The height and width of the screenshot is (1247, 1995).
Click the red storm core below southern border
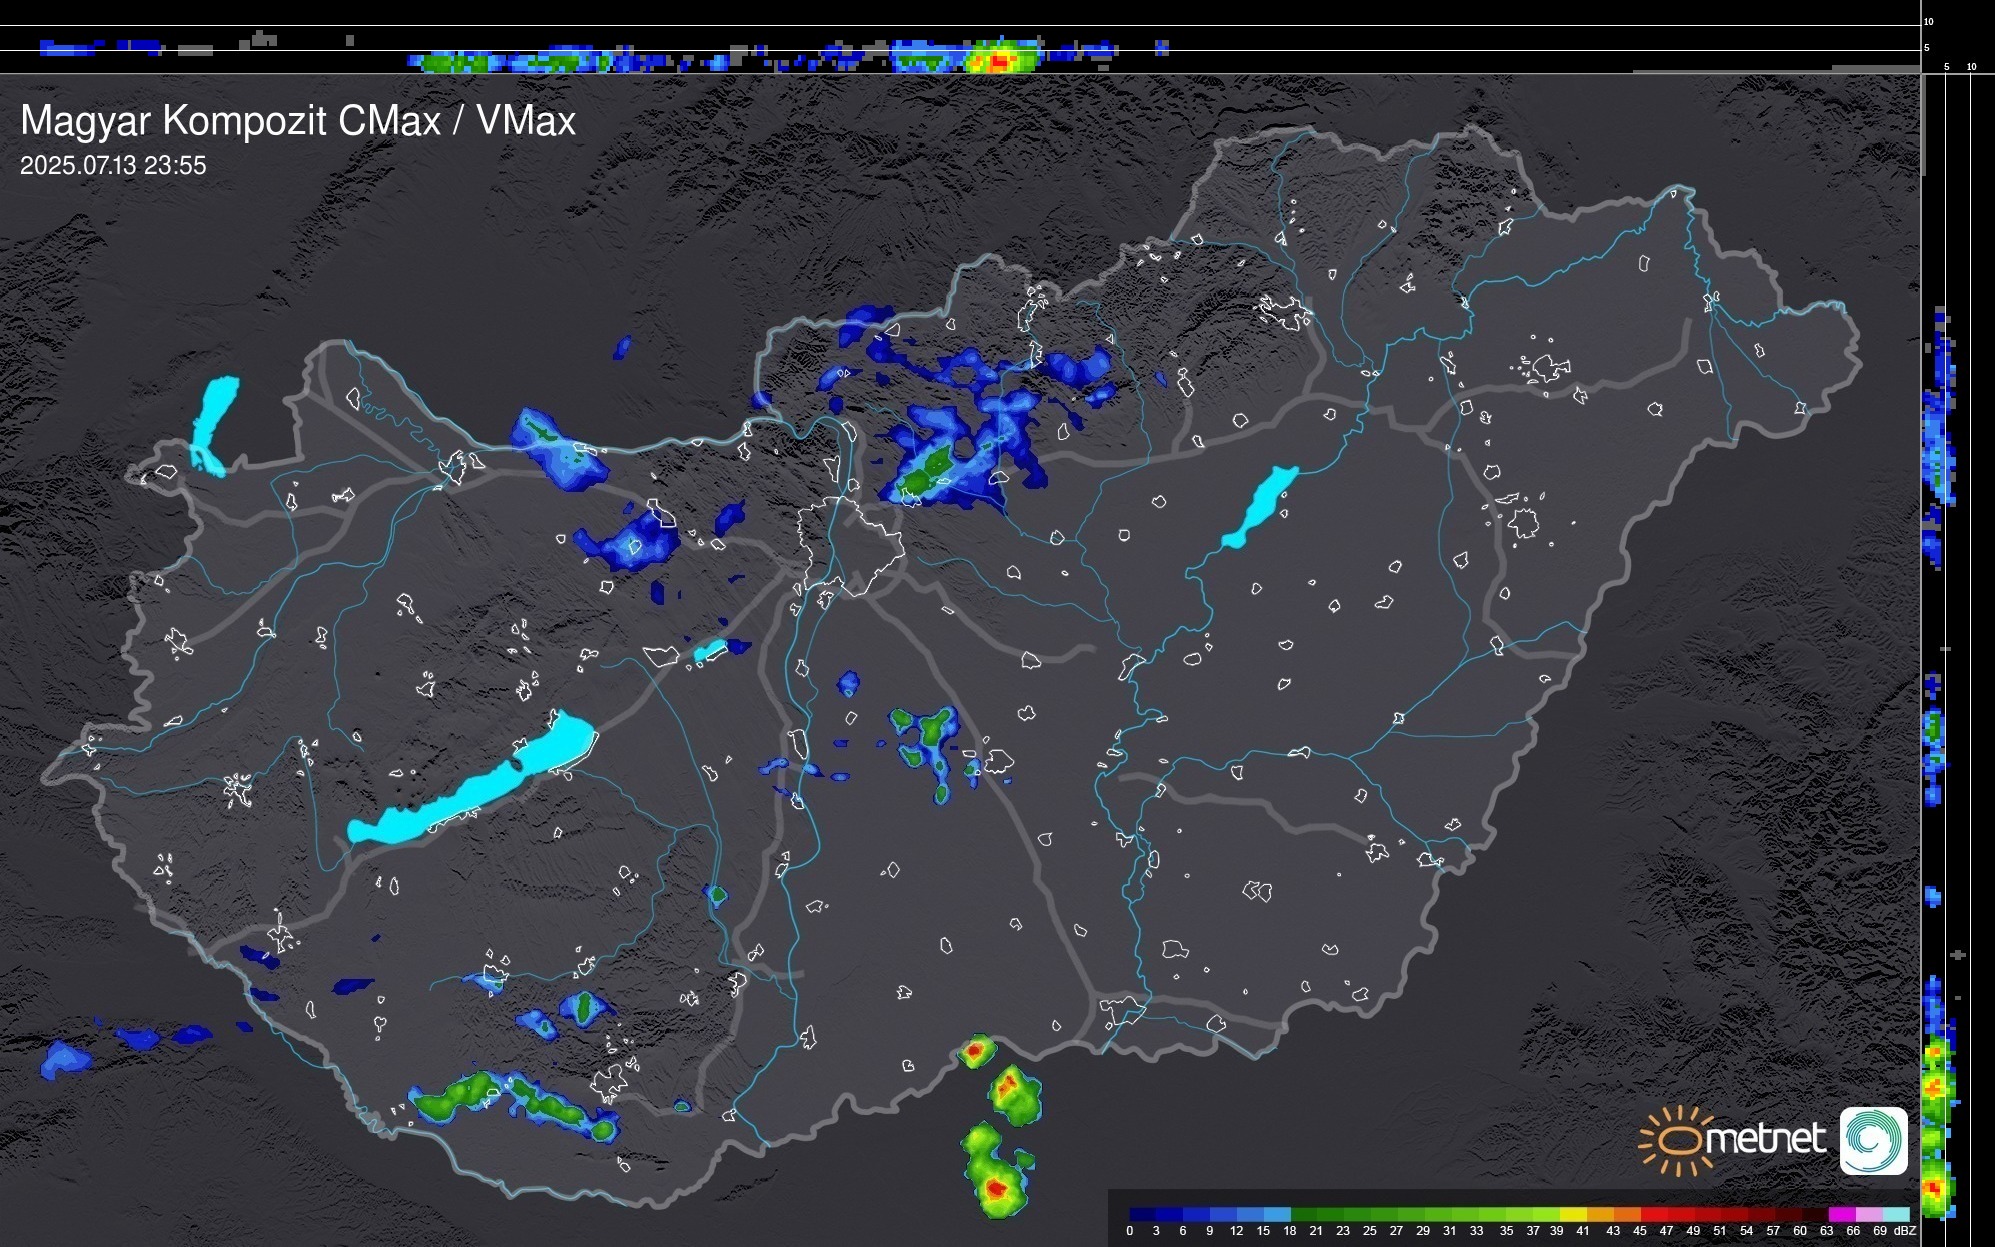pos(995,1189)
